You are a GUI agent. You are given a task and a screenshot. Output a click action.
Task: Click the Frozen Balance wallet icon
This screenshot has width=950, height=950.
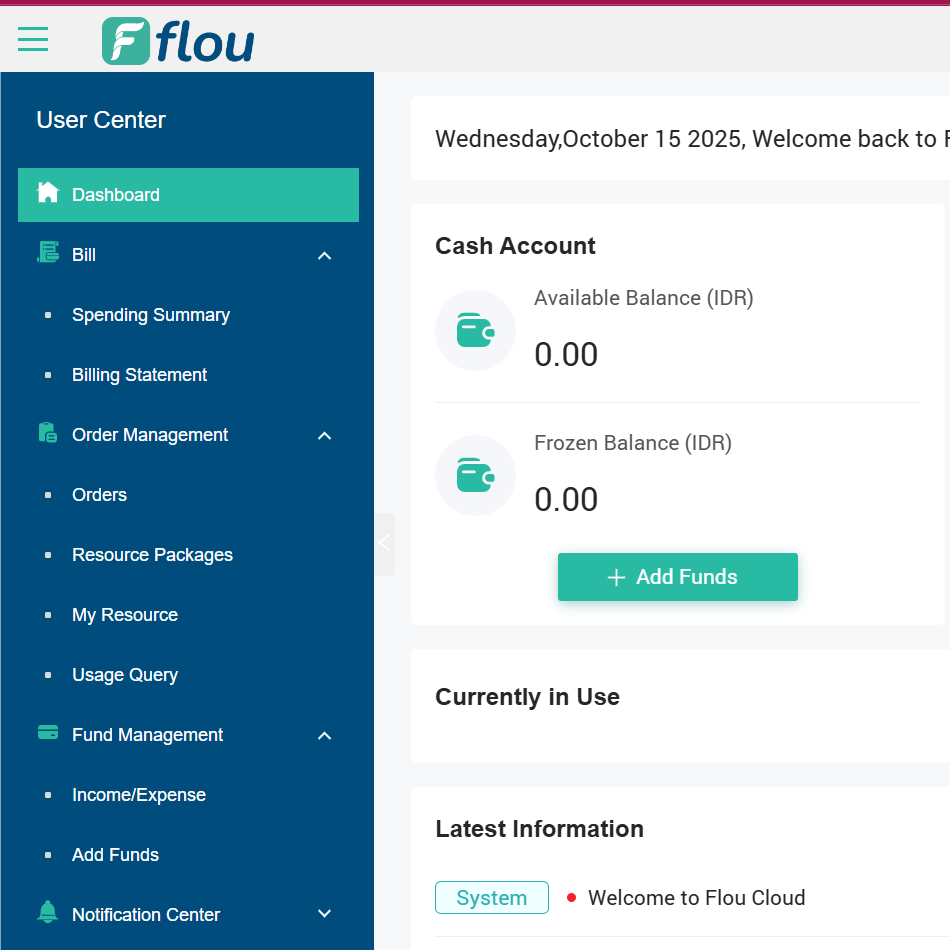pos(475,476)
